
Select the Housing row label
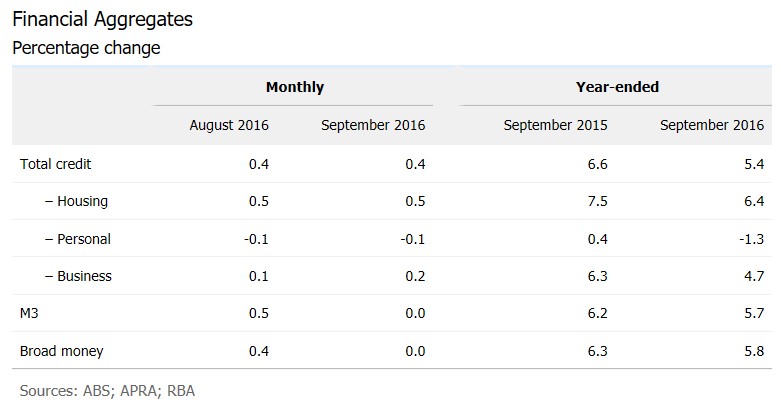coord(76,201)
